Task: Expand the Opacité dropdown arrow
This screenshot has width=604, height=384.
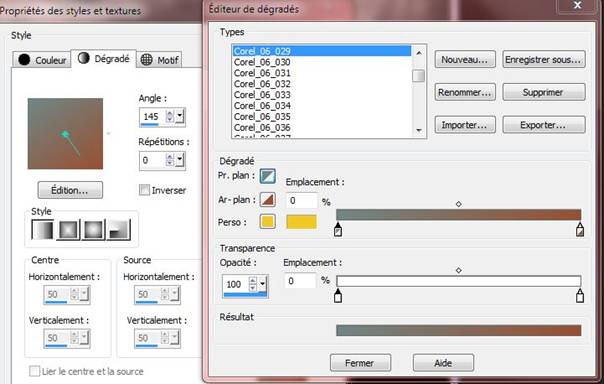Action: pyautogui.click(x=262, y=284)
